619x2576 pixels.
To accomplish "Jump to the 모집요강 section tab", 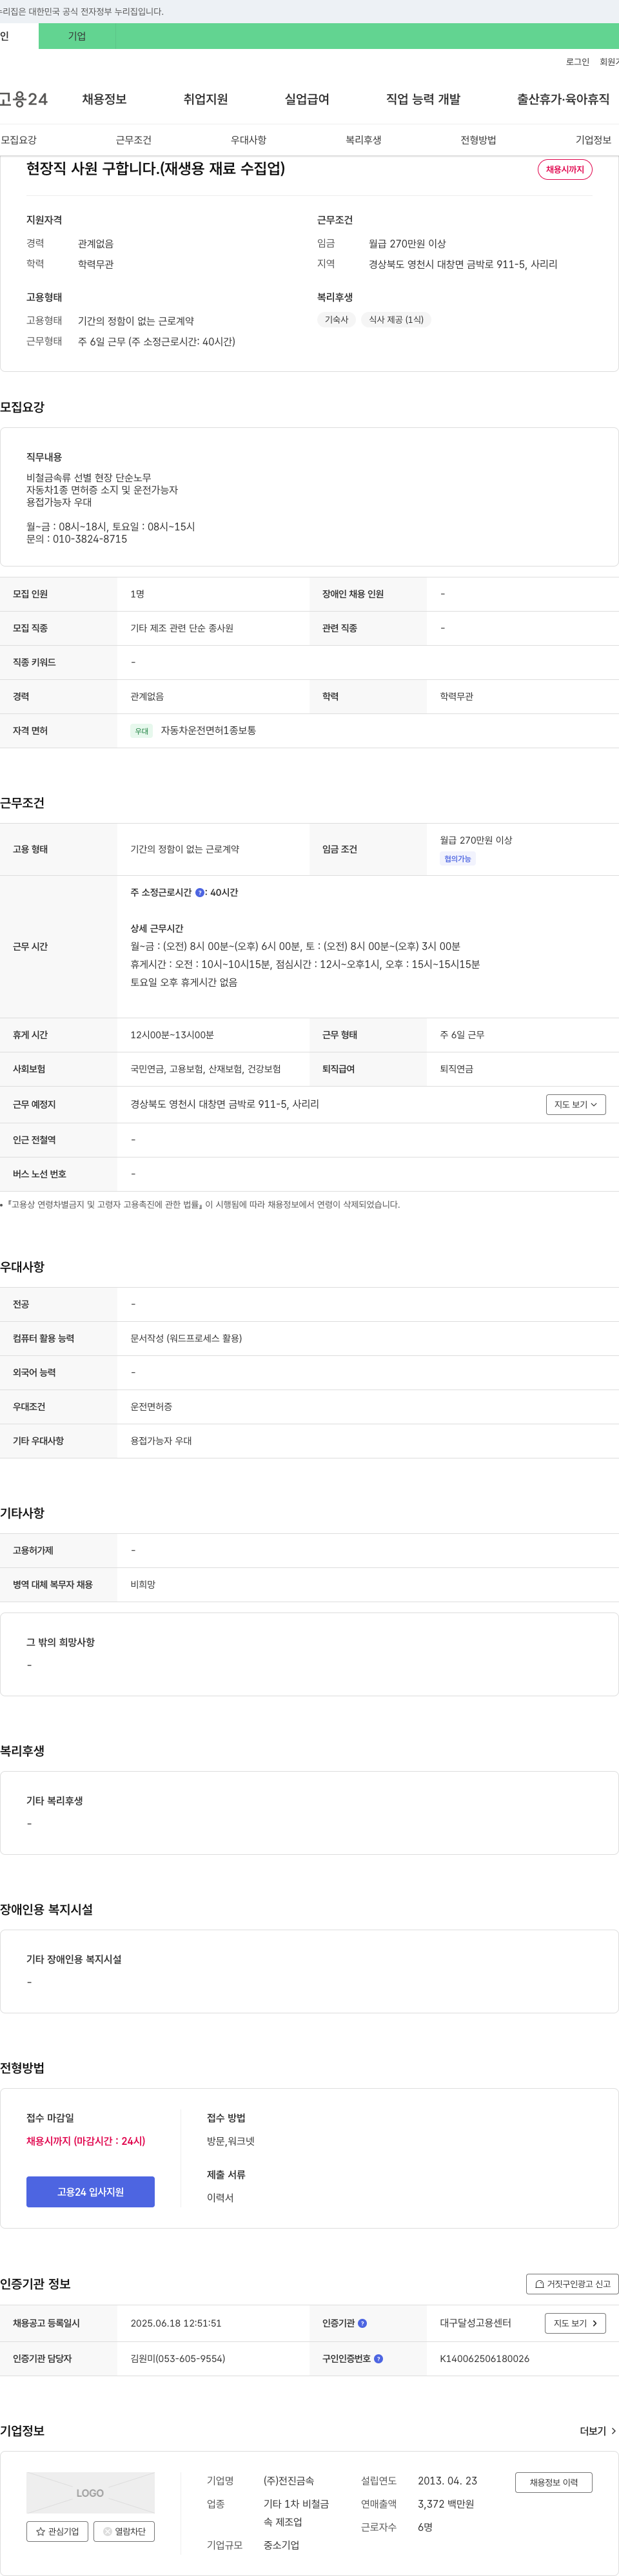I will [x=18, y=140].
